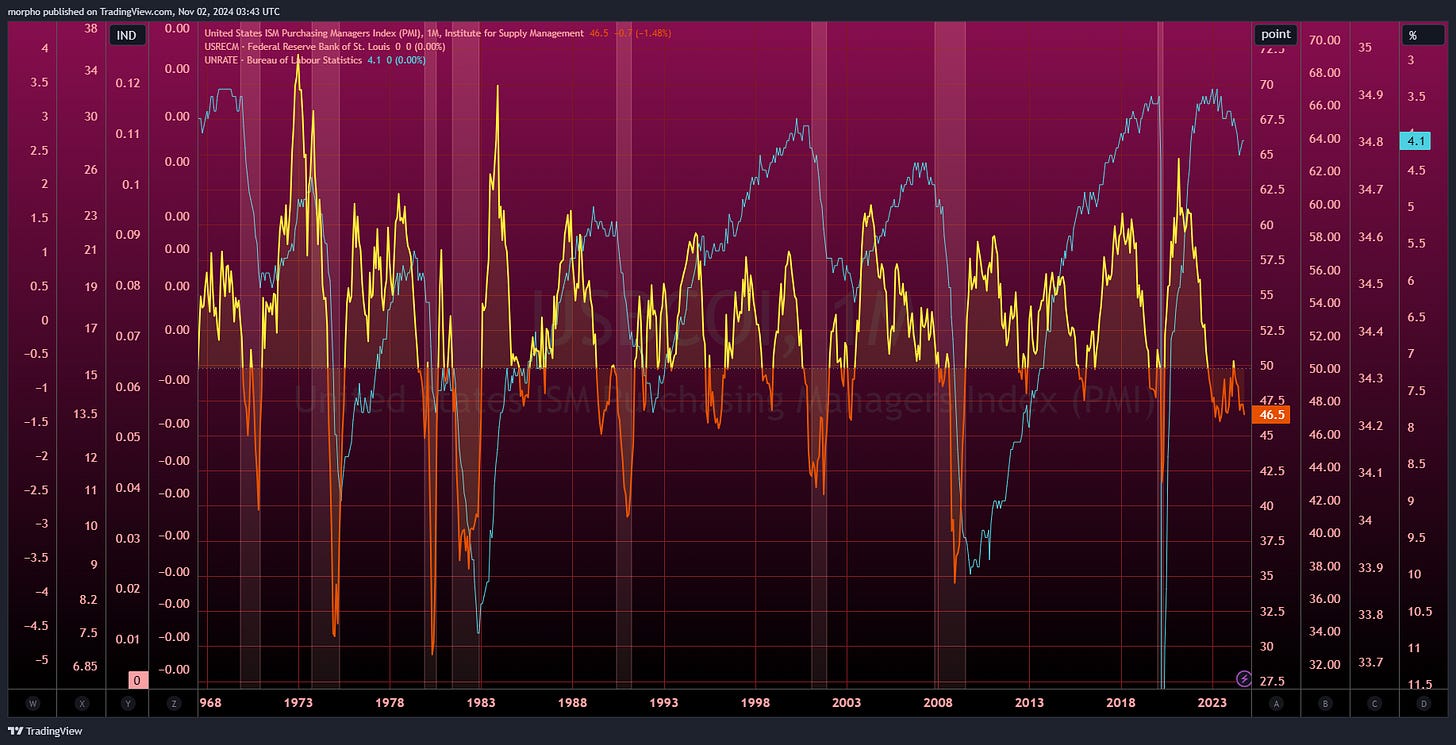Click the 1983 label on time axis
Image resolution: width=1456 pixels, height=745 pixels.
pyautogui.click(x=481, y=704)
